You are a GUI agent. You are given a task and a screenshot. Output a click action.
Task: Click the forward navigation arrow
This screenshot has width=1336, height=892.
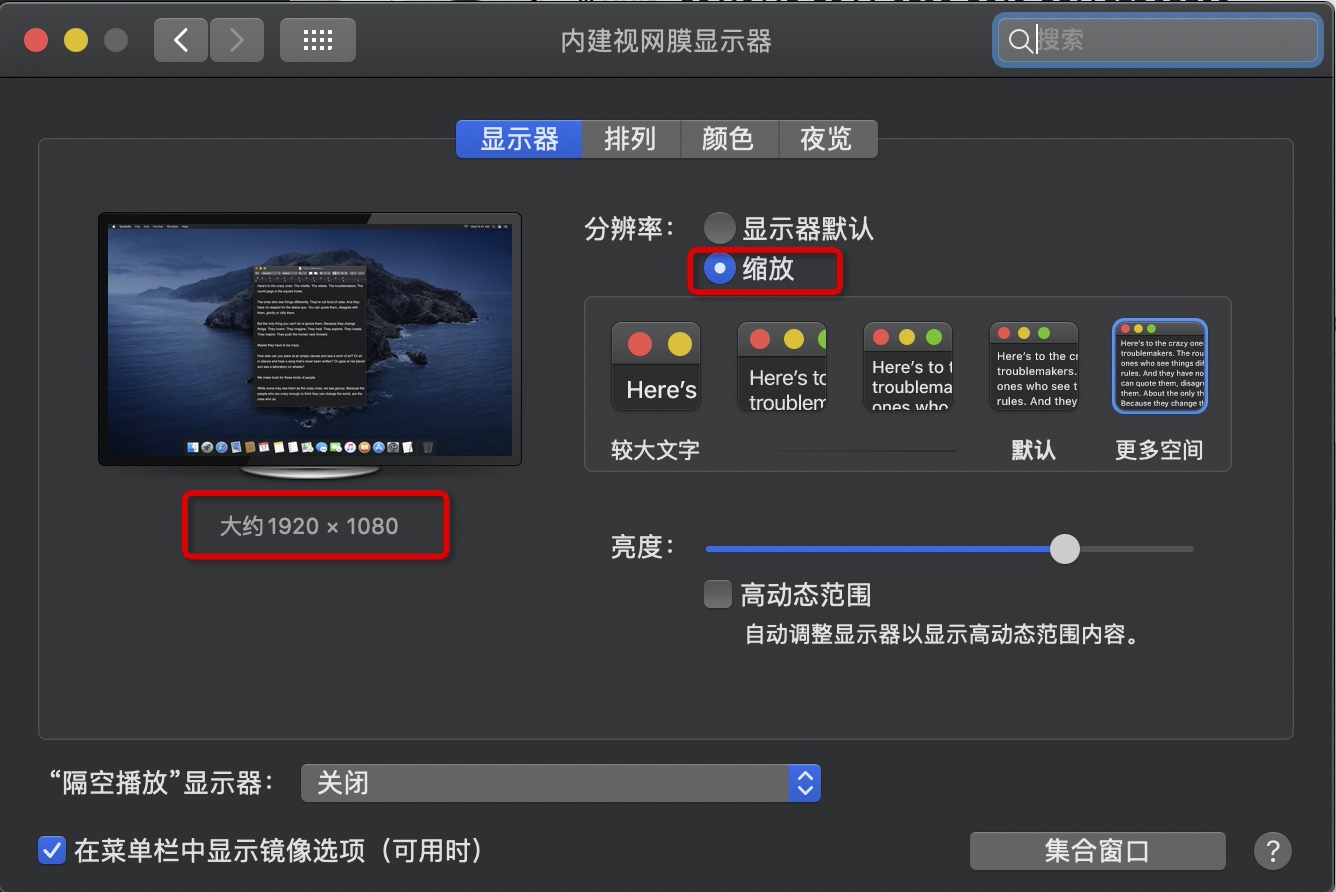(237, 40)
